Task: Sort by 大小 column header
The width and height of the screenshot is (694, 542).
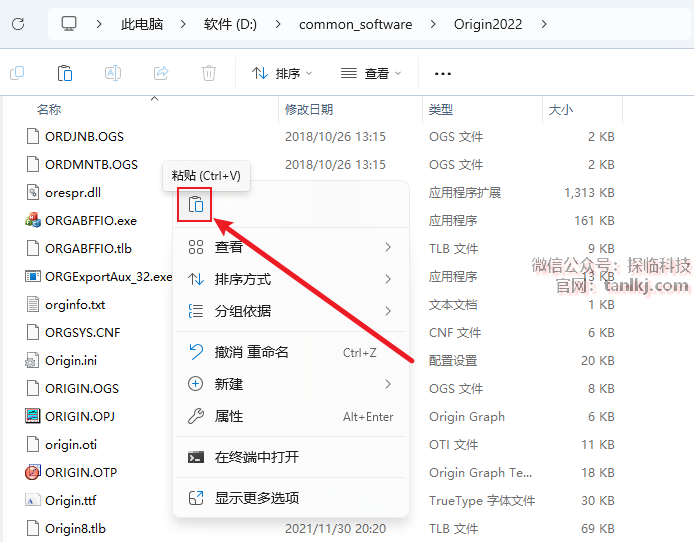Action: 560,109
